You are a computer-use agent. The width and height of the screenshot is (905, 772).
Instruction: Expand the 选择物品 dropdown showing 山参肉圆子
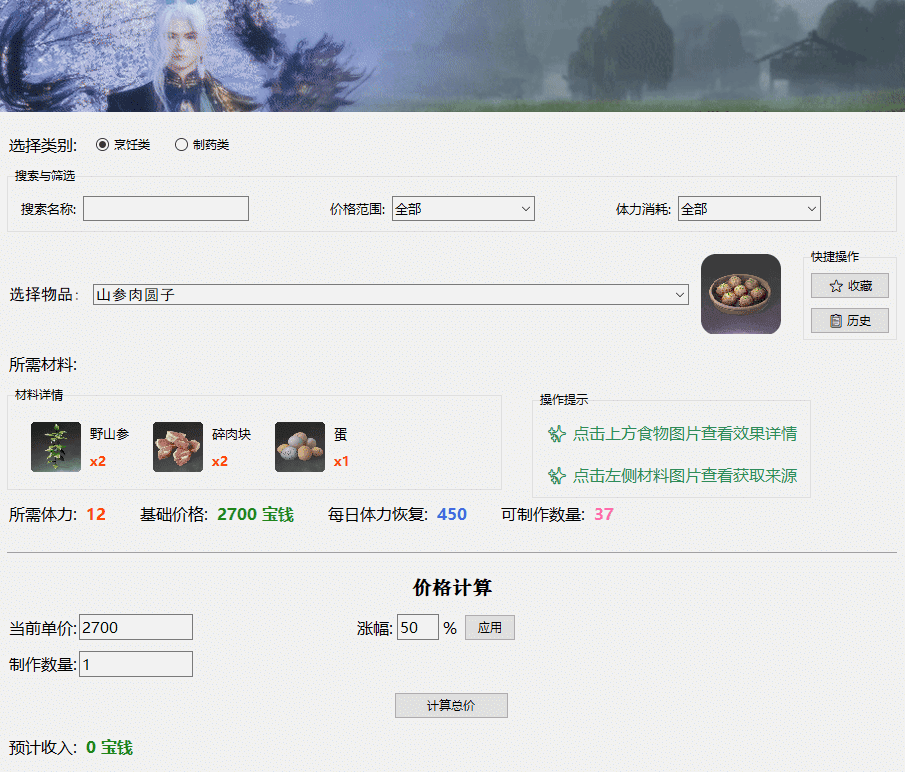point(390,294)
